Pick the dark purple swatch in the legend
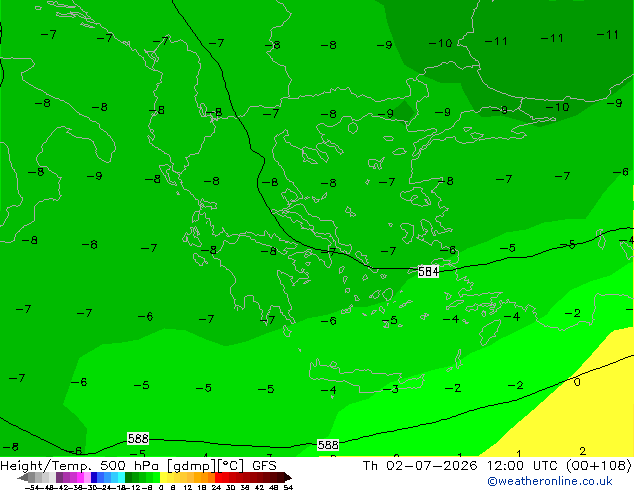The height and width of the screenshot is (490, 634). (x=59, y=477)
